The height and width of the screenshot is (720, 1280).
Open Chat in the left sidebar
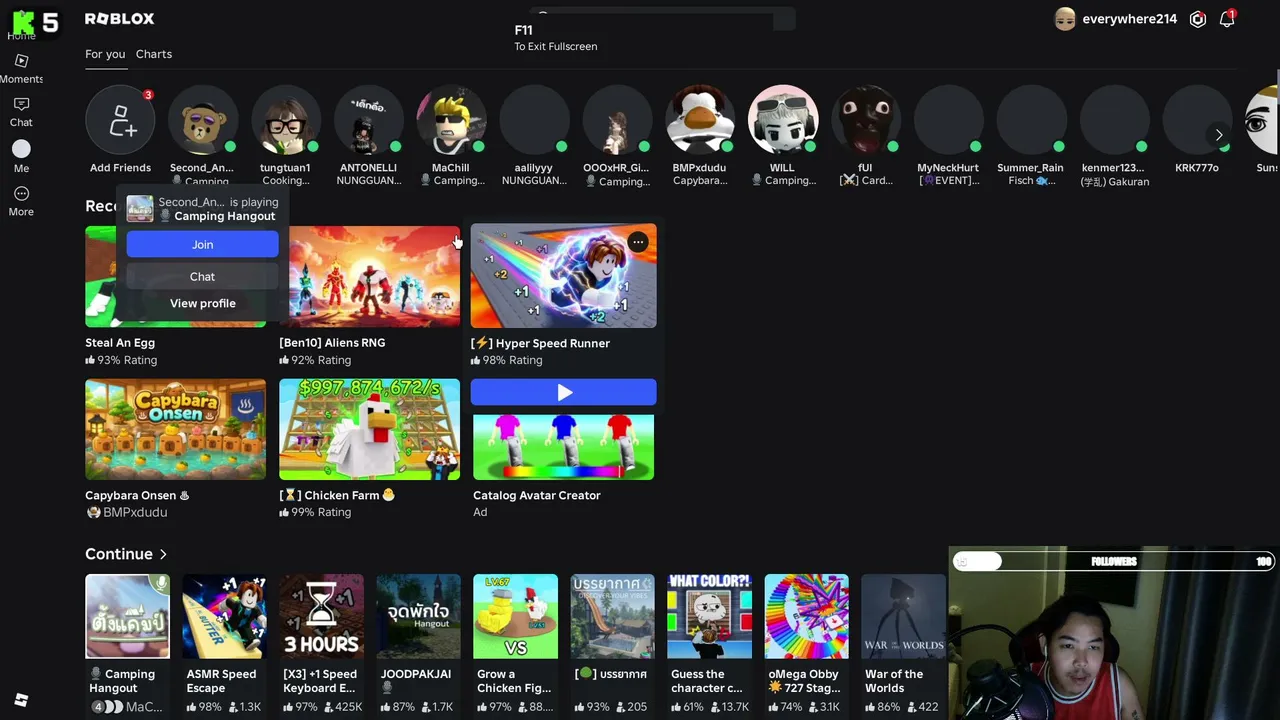click(21, 112)
